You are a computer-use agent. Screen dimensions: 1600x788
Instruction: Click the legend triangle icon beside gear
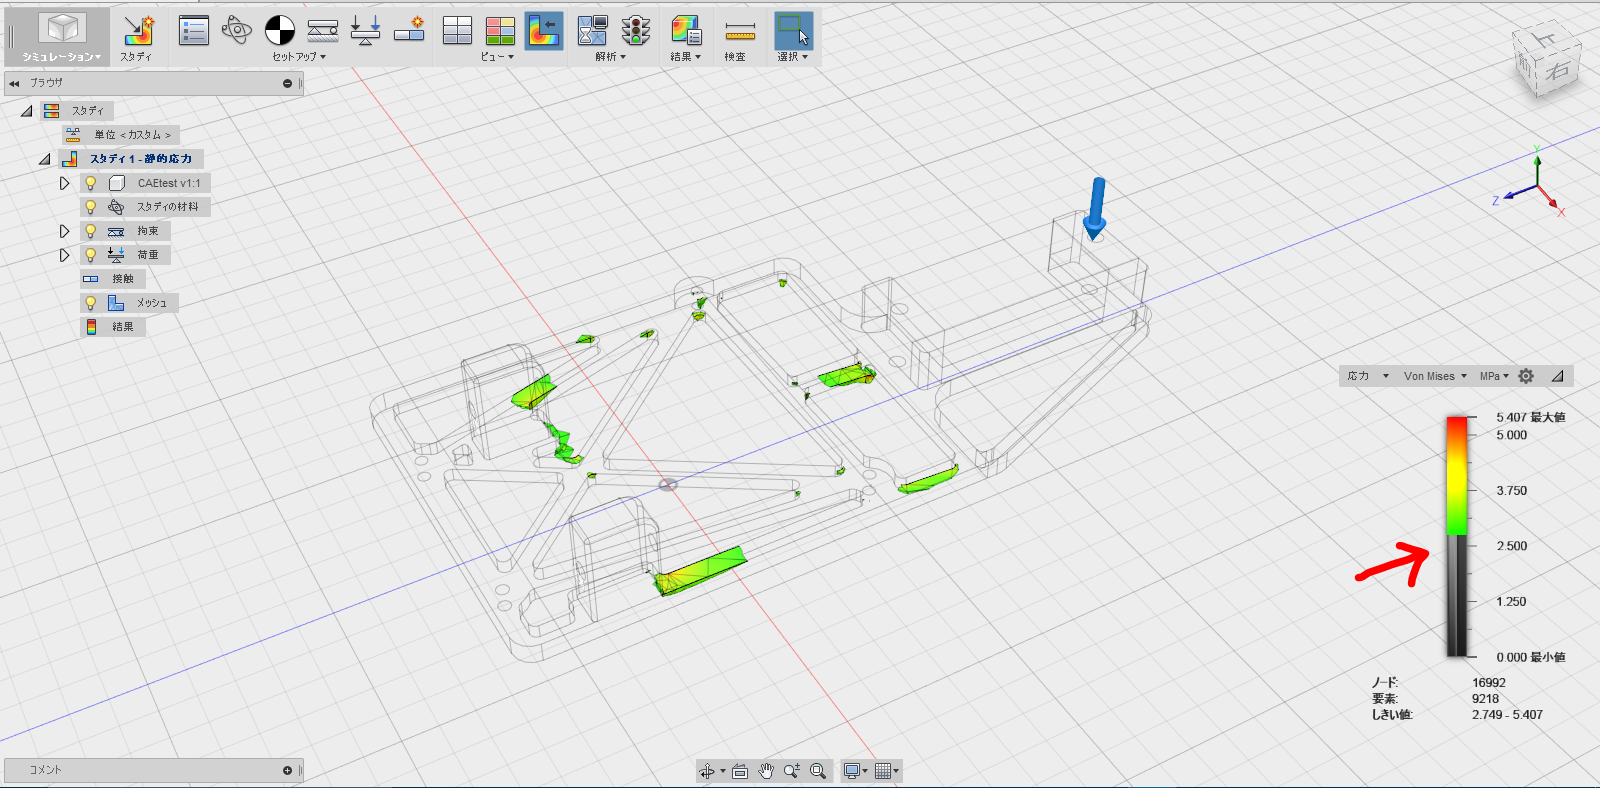pos(1557,376)
